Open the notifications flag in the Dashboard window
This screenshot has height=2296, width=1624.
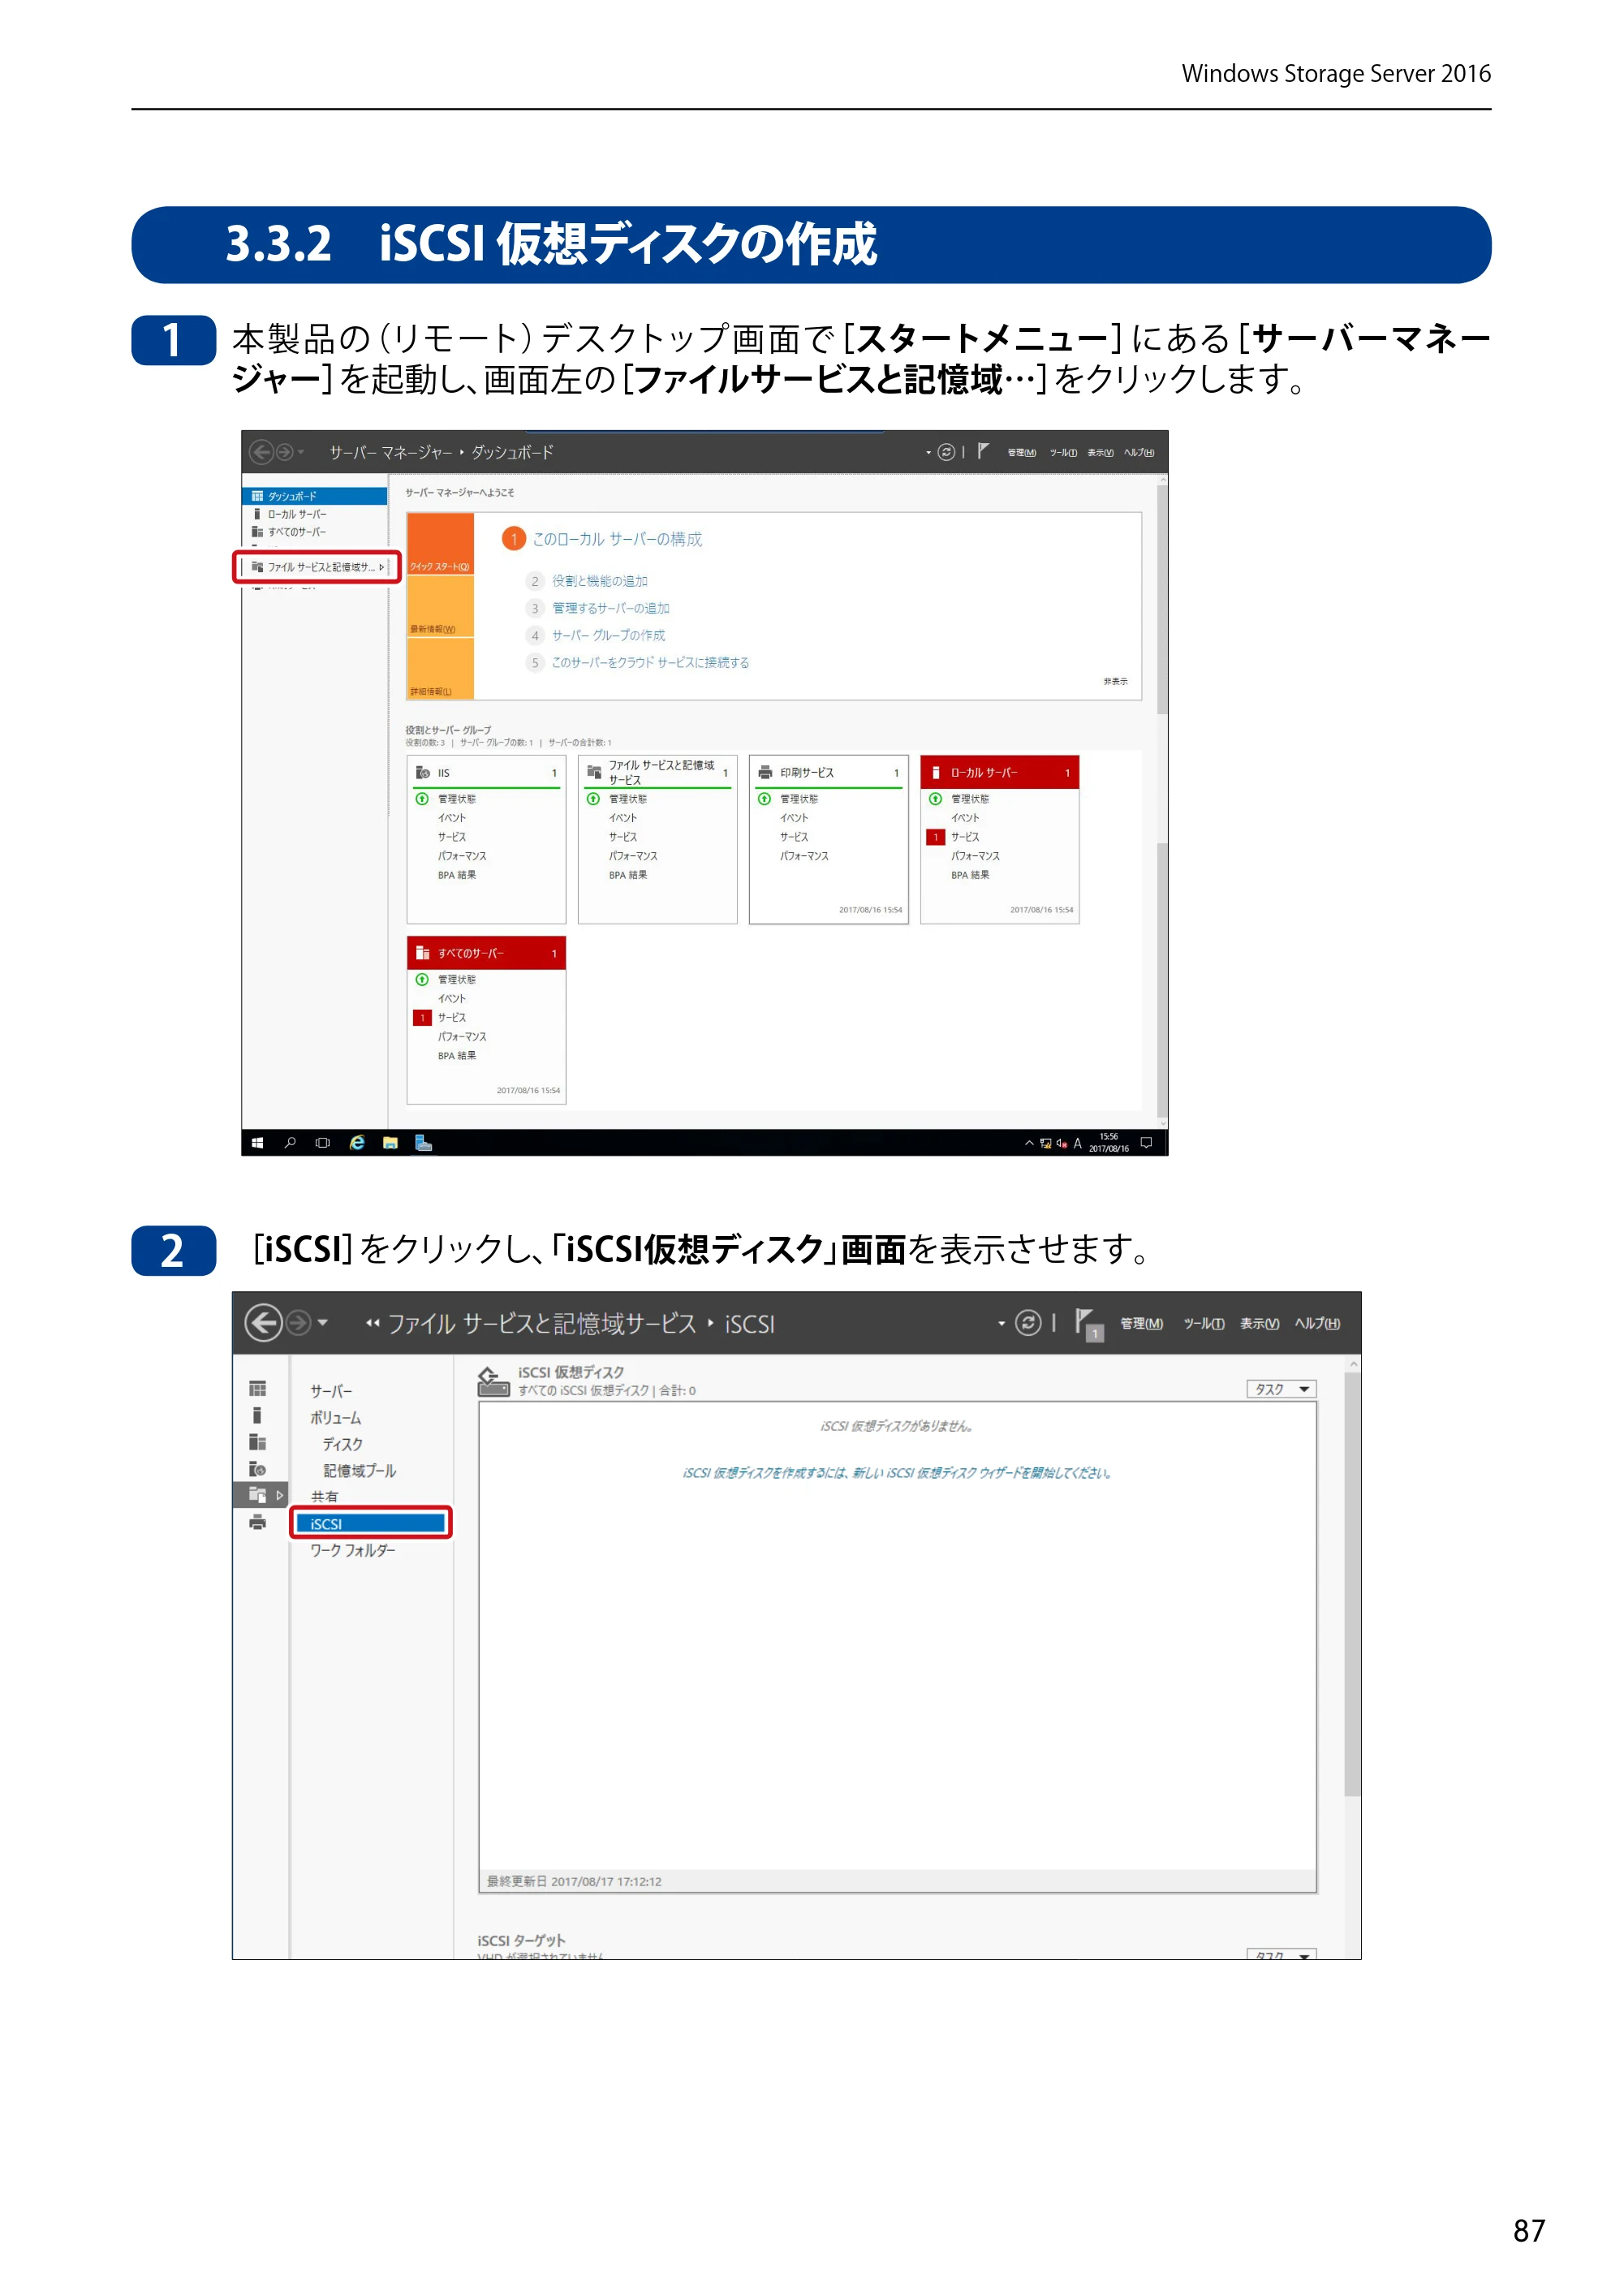click(983, 452)
